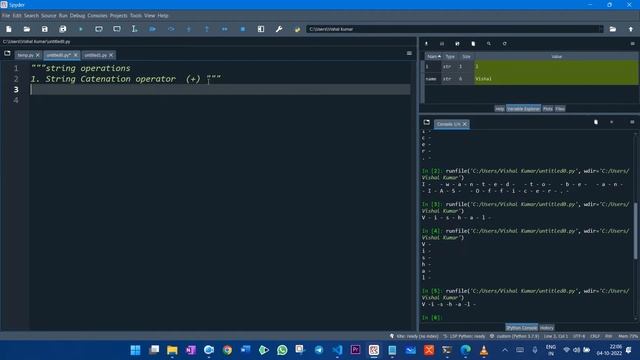
Task: Switch to the Help pane tab
Action: coord(500,109)
